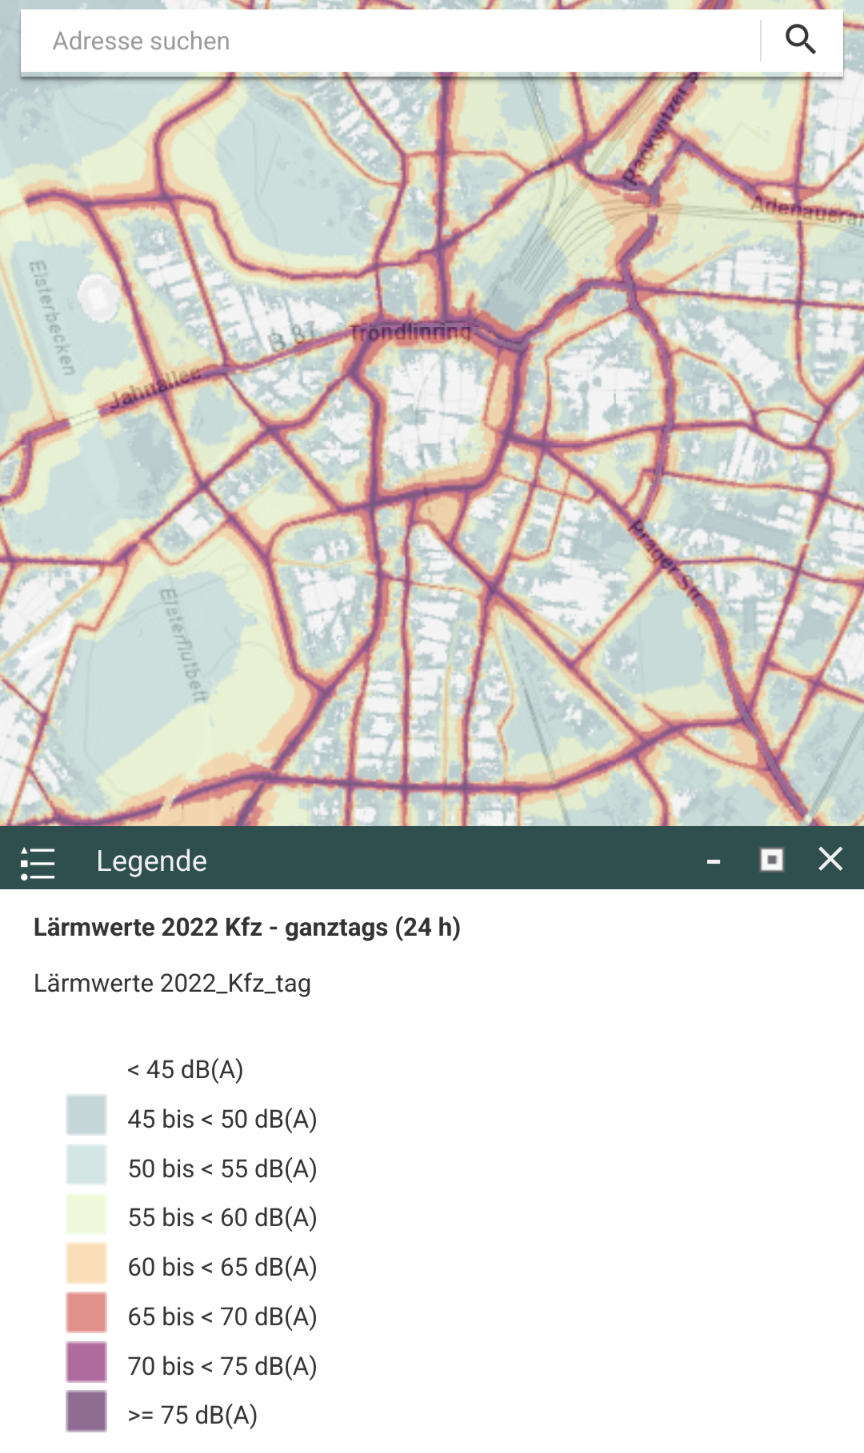Click the 45 bis < 50 dB(A) swatch
This screenshot has height=1453, width=864.
(87, 1117)
